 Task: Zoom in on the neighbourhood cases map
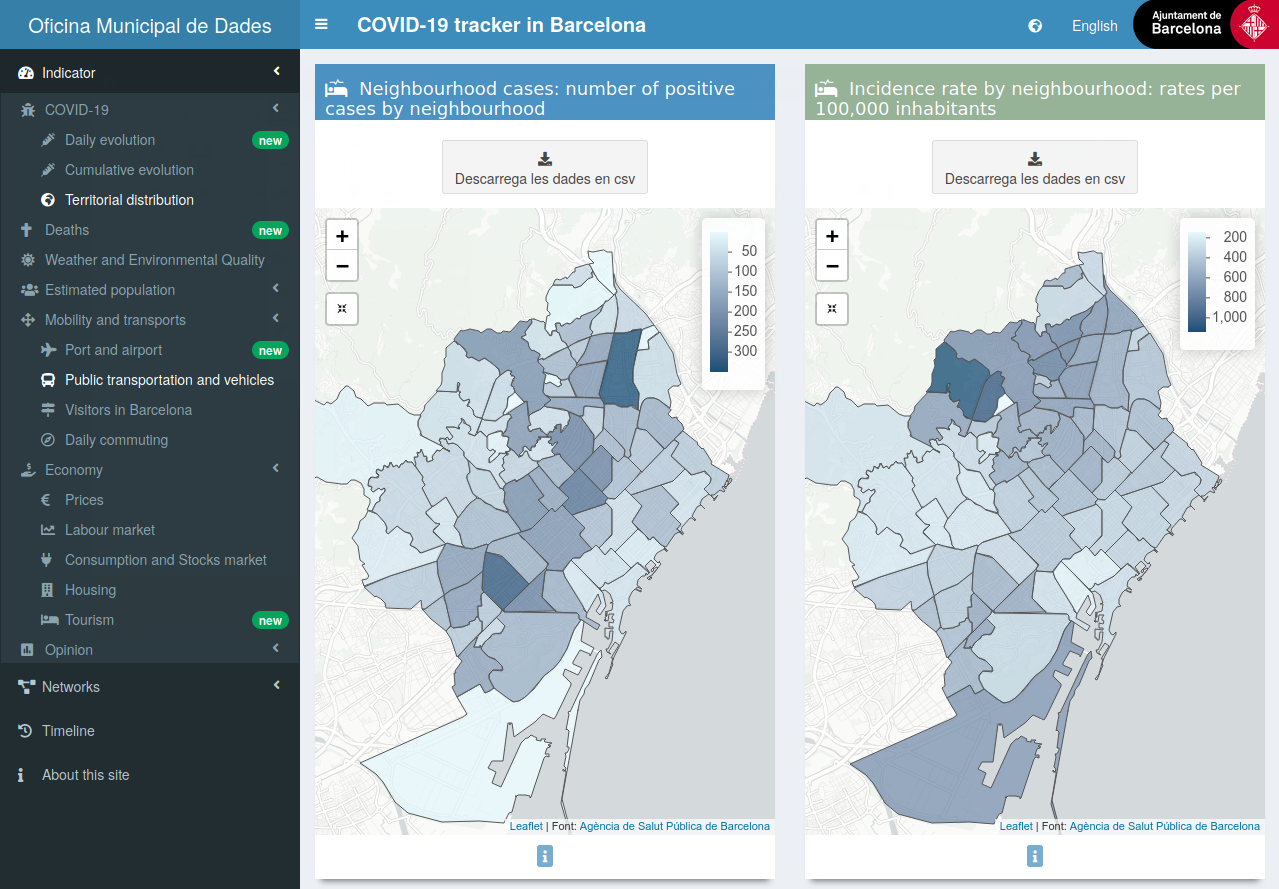(x=342, y=236)
